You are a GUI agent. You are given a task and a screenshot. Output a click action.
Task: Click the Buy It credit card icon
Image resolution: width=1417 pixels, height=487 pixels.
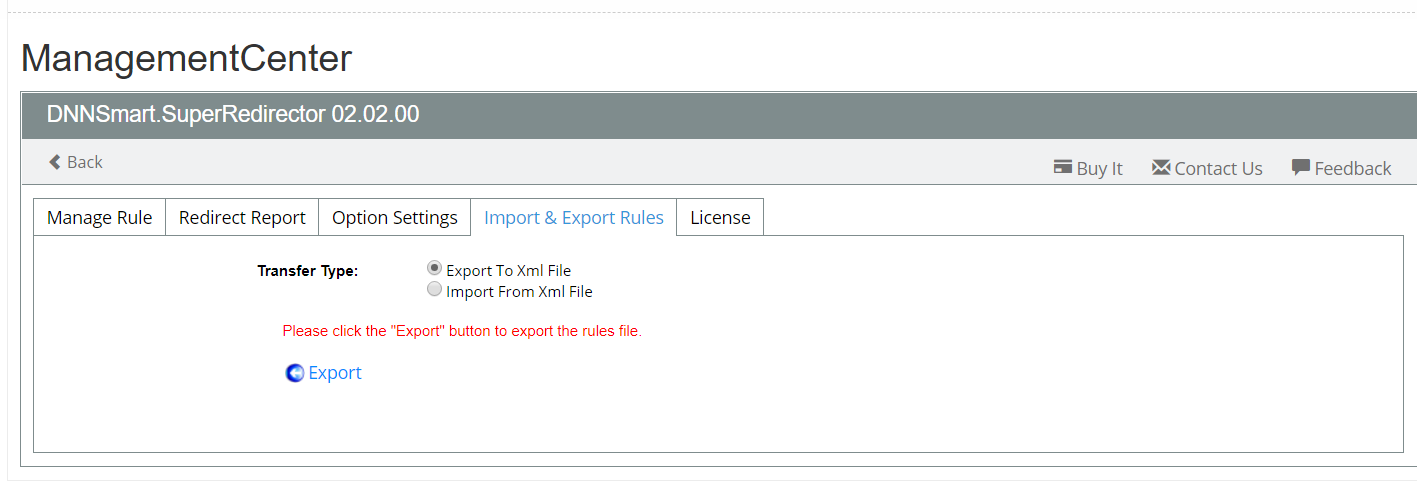tap(1063, 167)
